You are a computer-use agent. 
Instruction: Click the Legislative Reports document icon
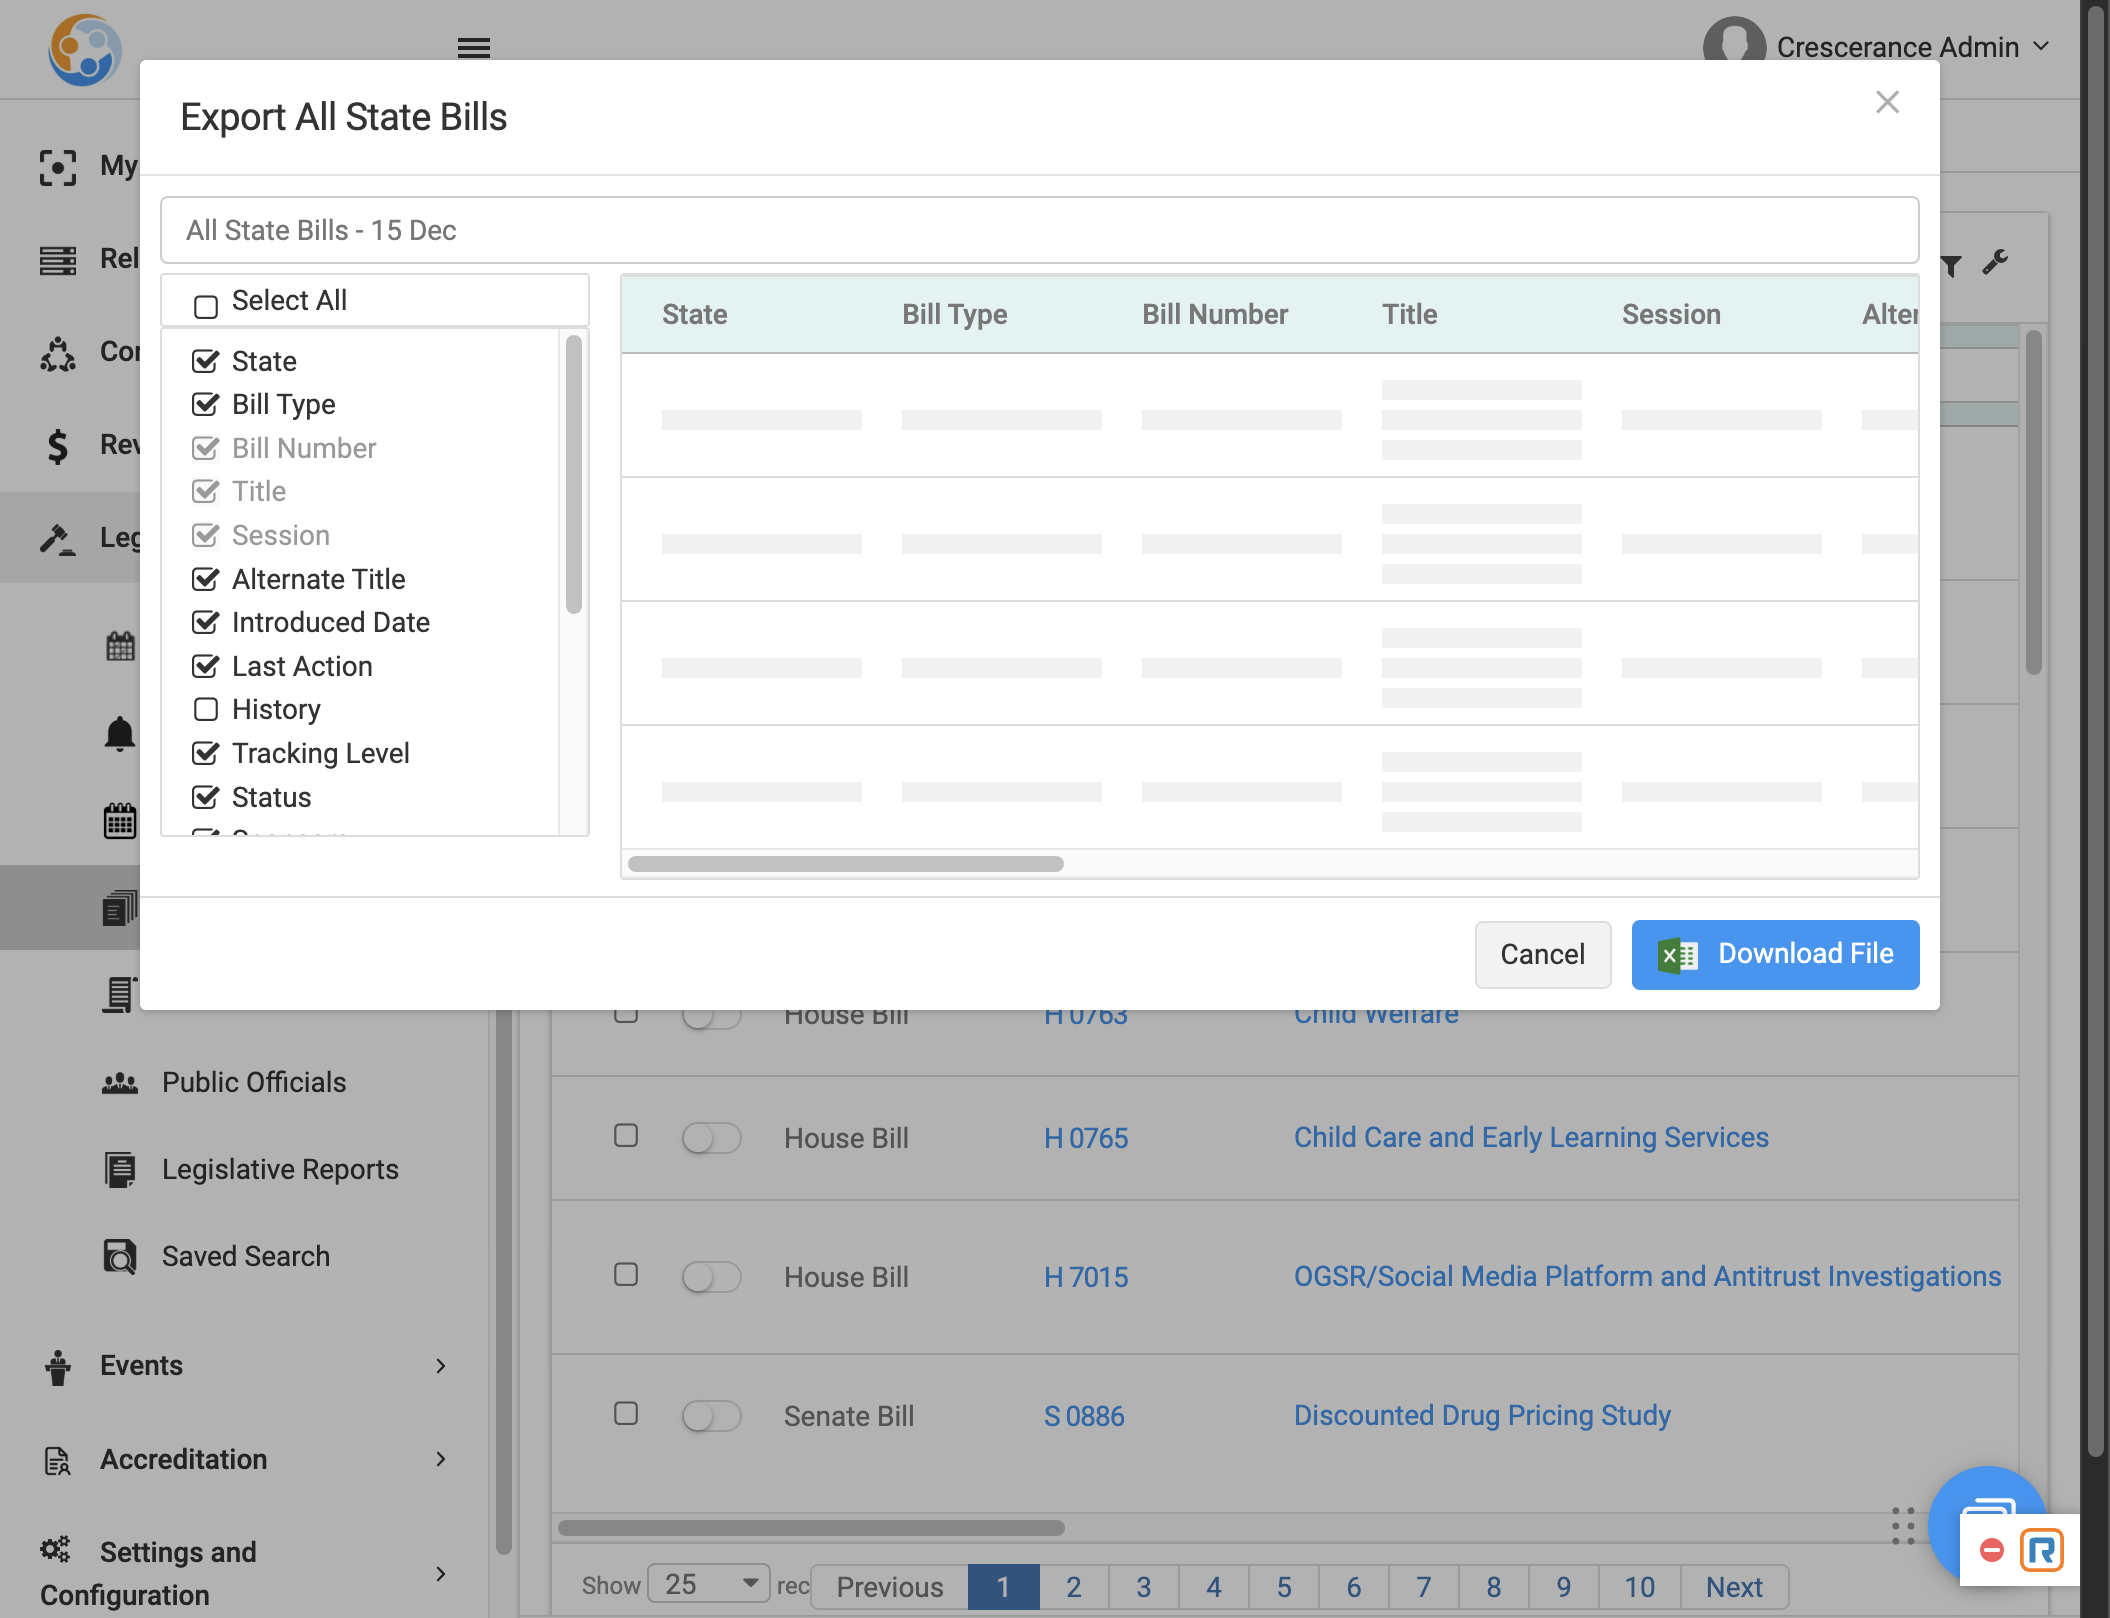(x=120, y=1170)
